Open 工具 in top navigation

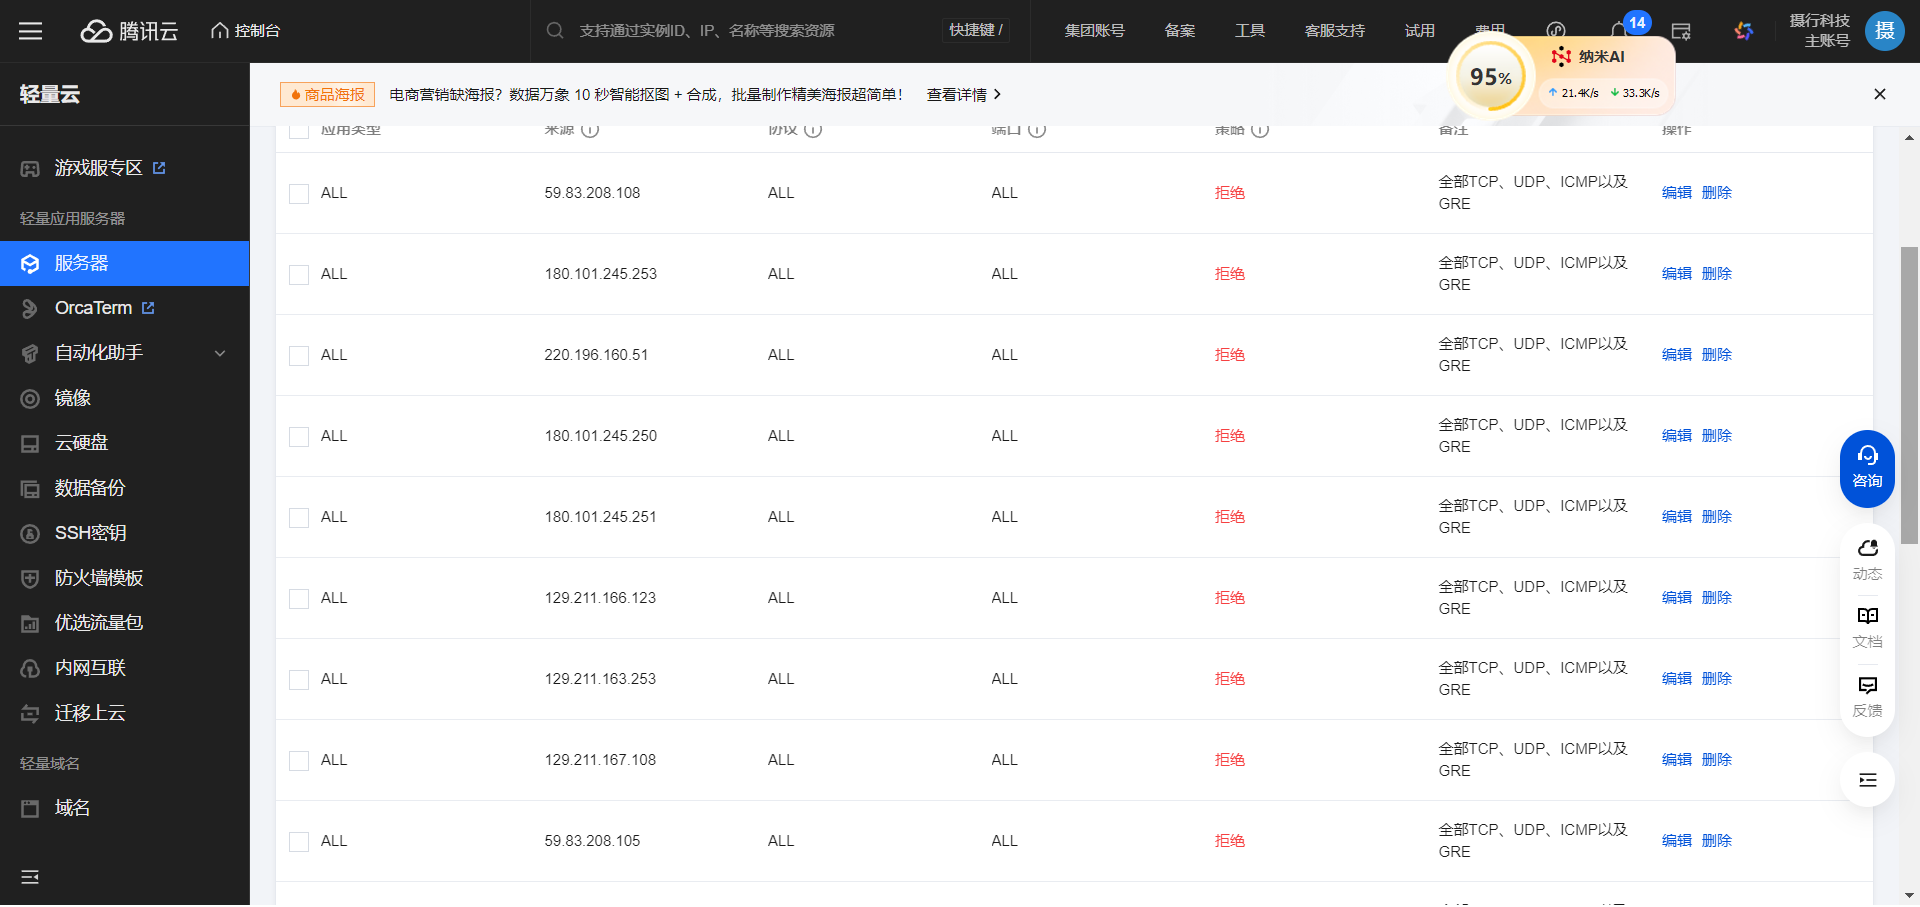coord(1250,31)
